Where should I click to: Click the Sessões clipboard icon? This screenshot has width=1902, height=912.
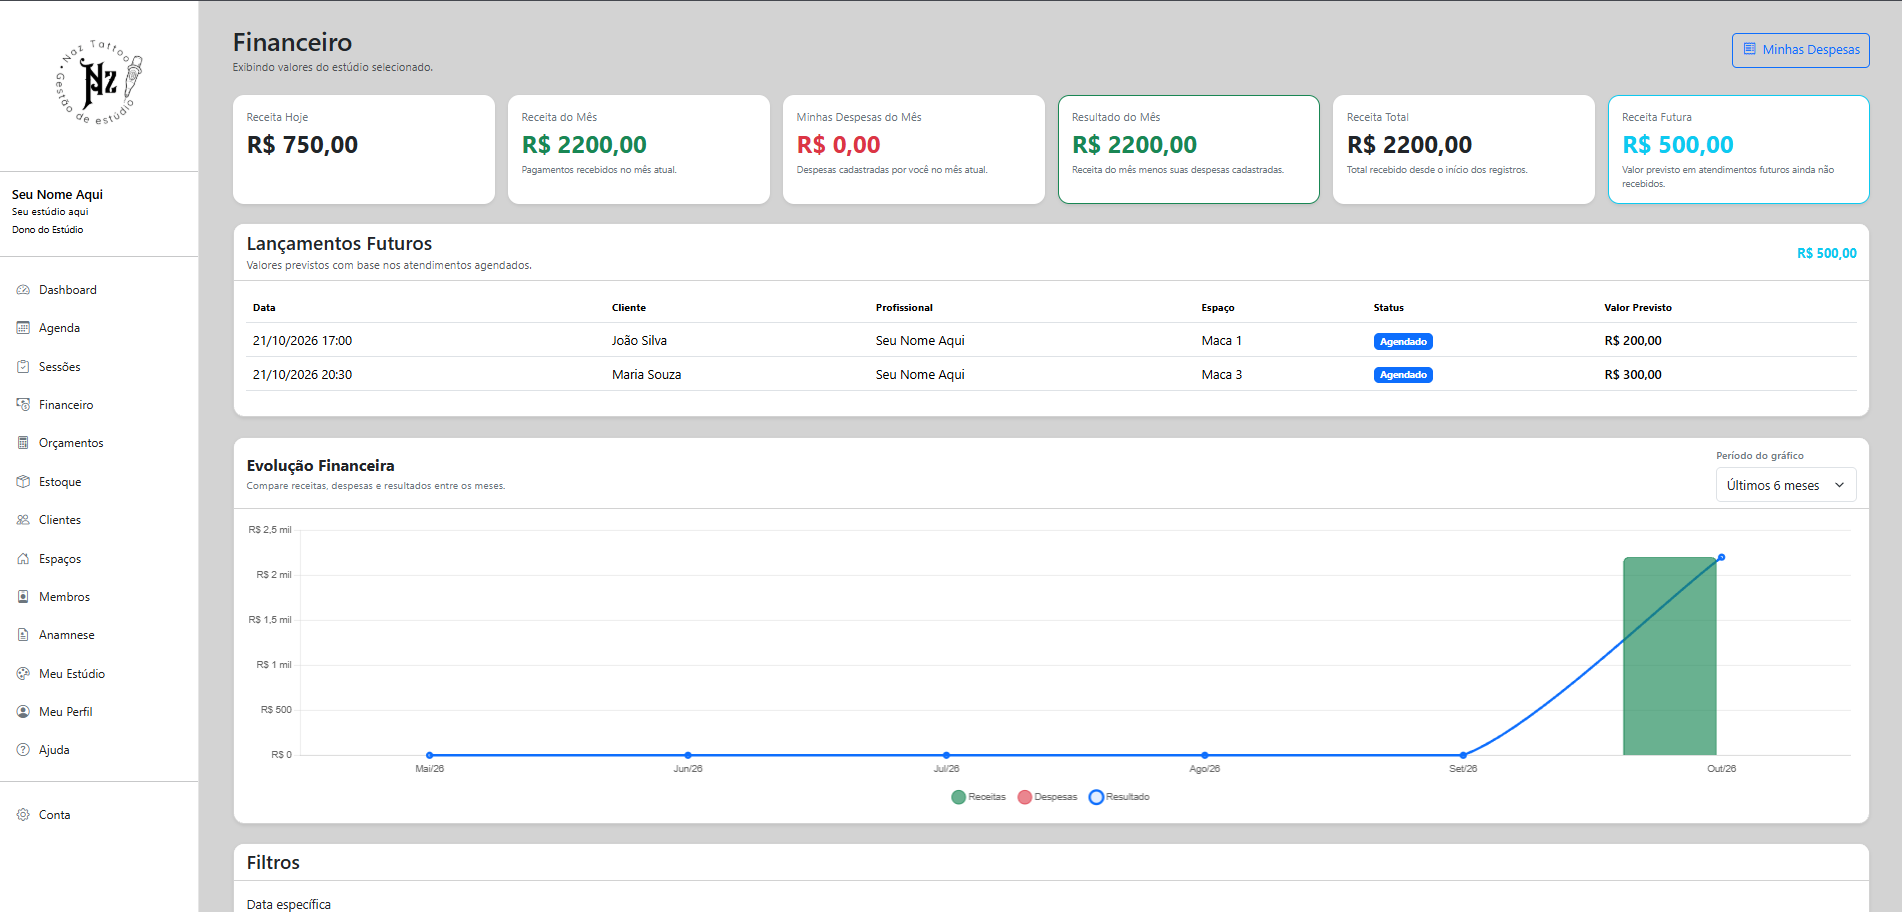point(23,367)
